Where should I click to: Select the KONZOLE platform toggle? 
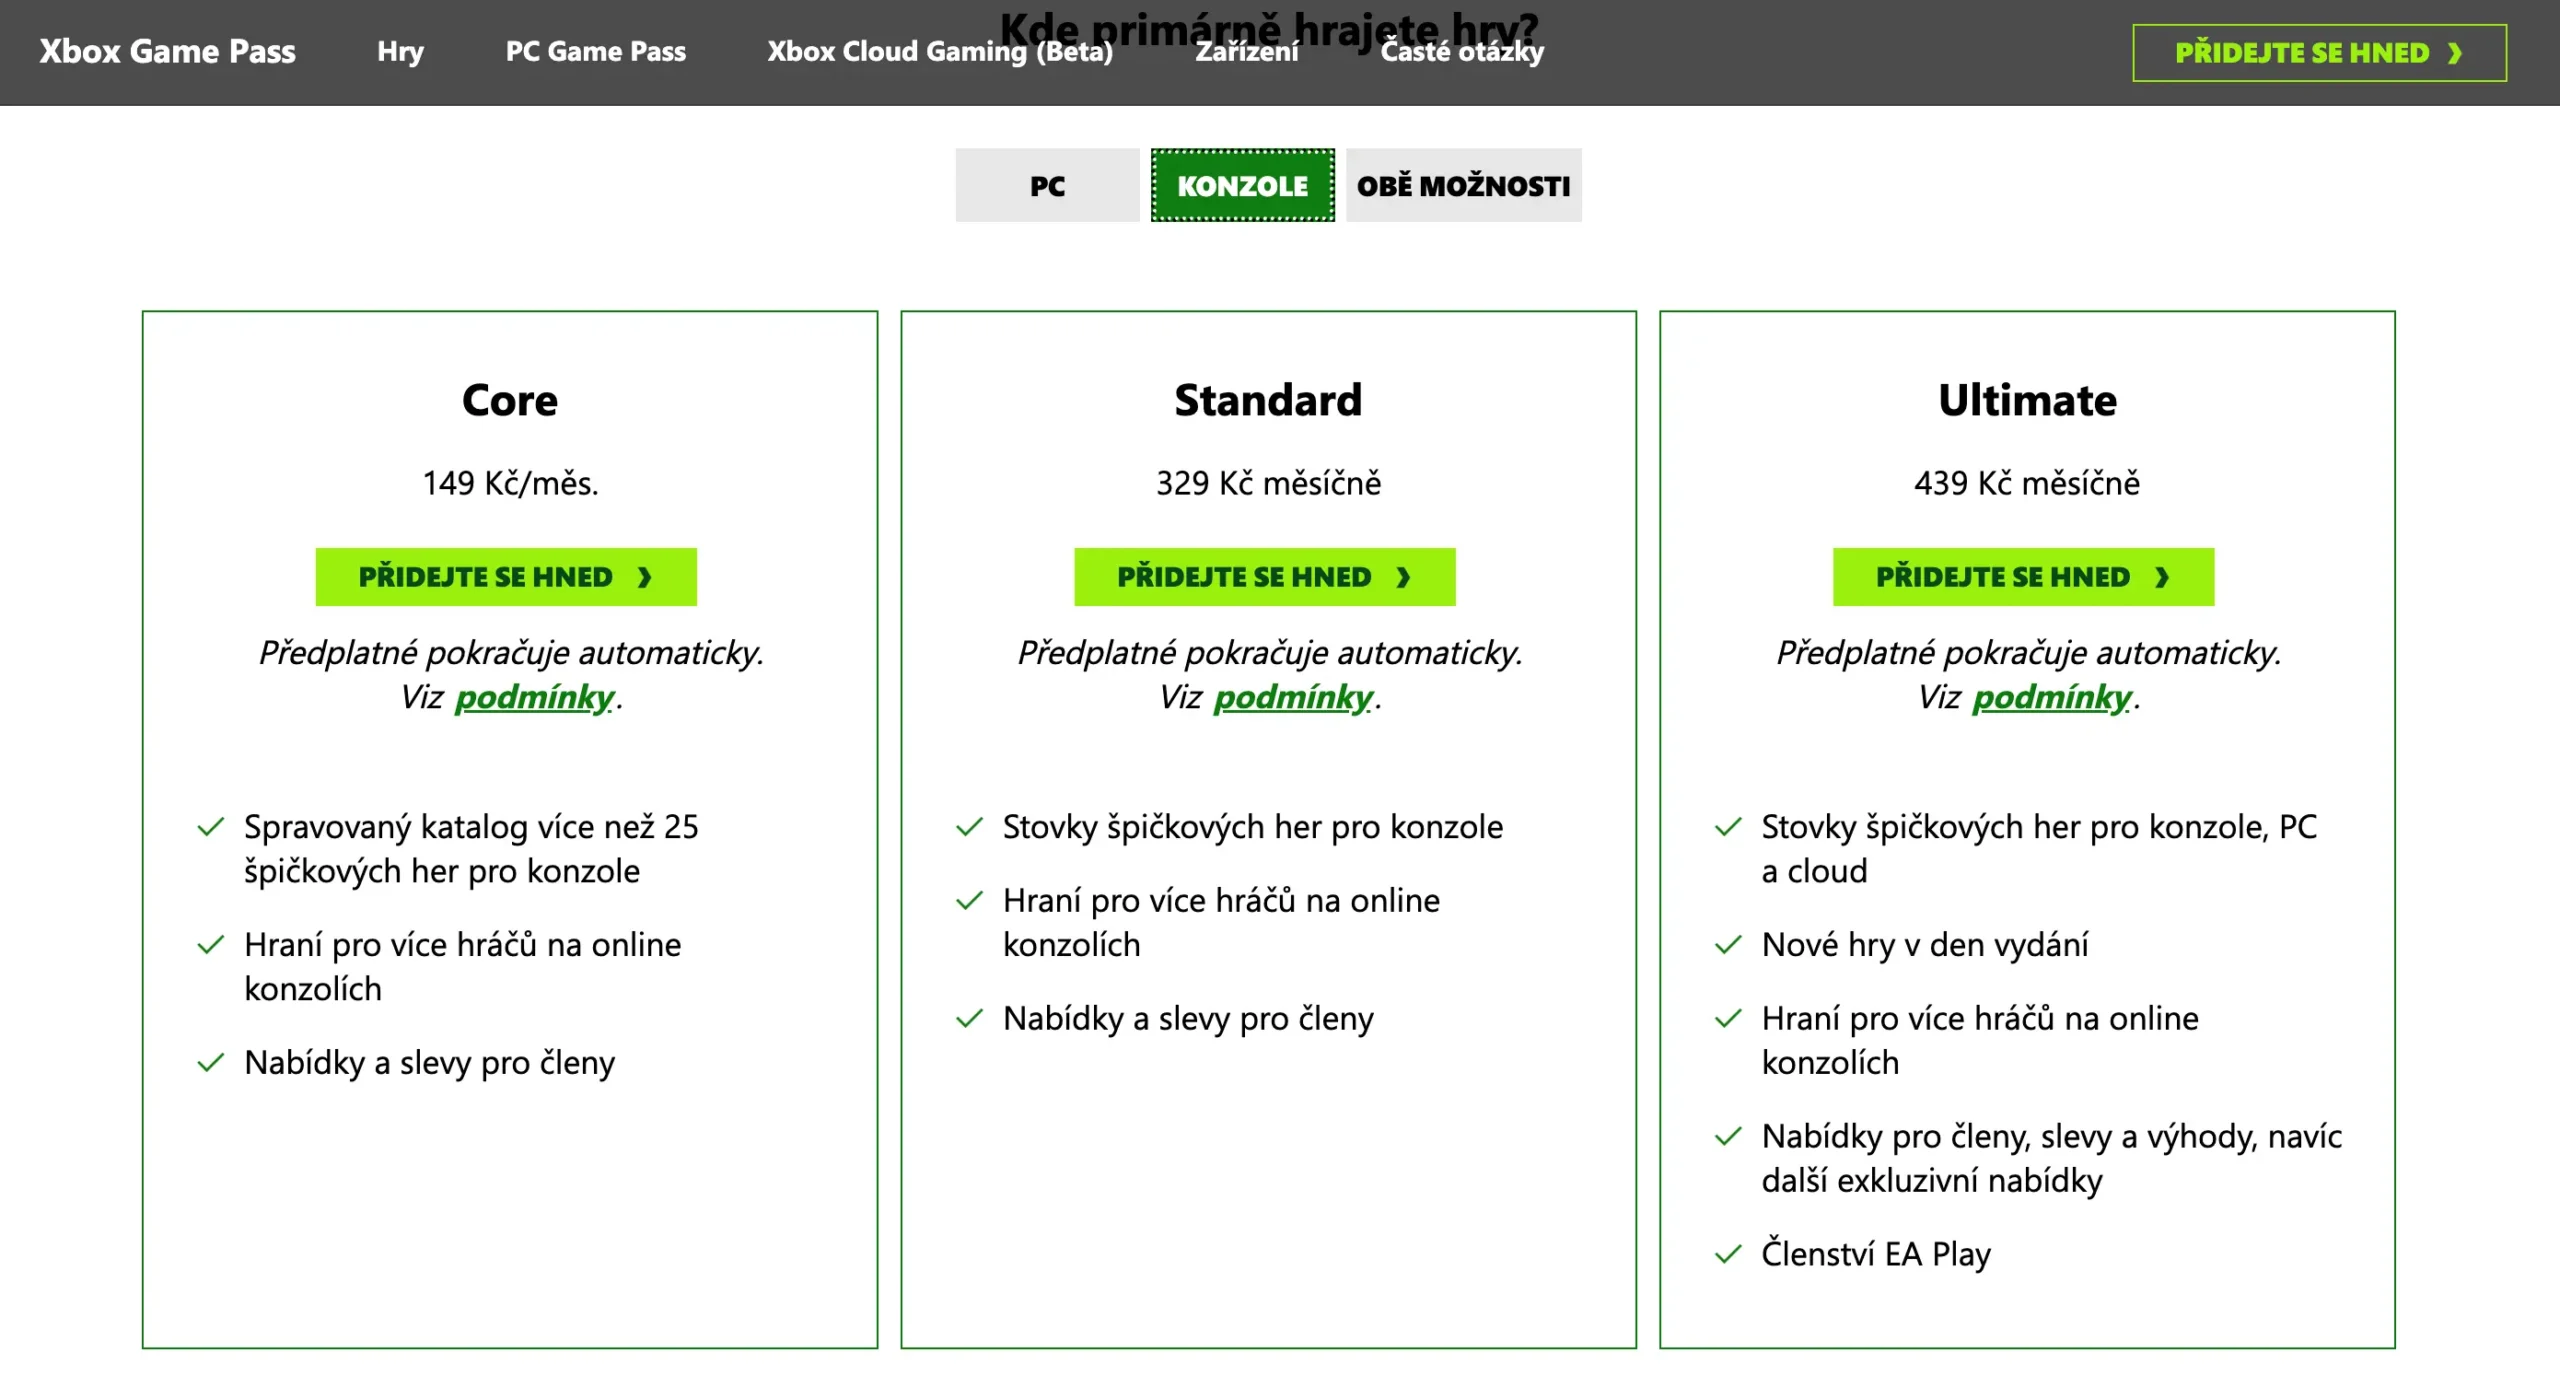tap(1242, 186)
